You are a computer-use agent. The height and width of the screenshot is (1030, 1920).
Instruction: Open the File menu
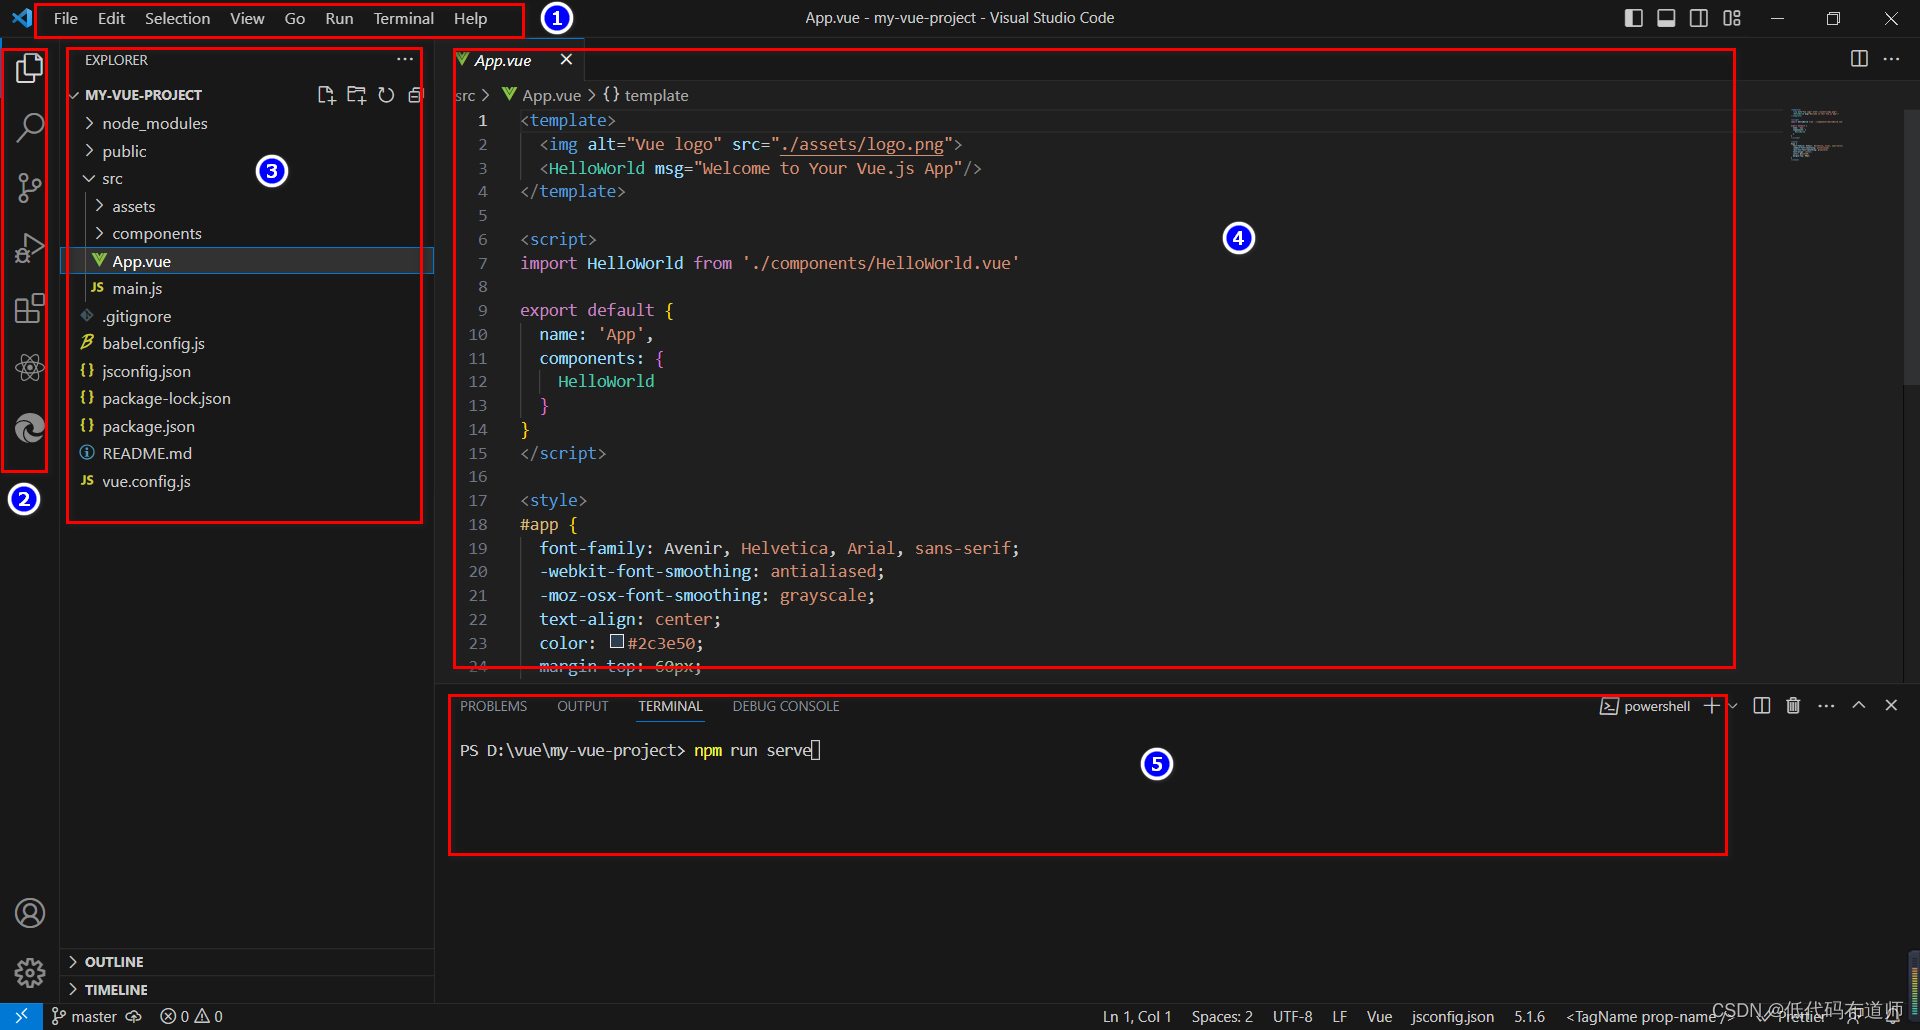tap(66, 18)
